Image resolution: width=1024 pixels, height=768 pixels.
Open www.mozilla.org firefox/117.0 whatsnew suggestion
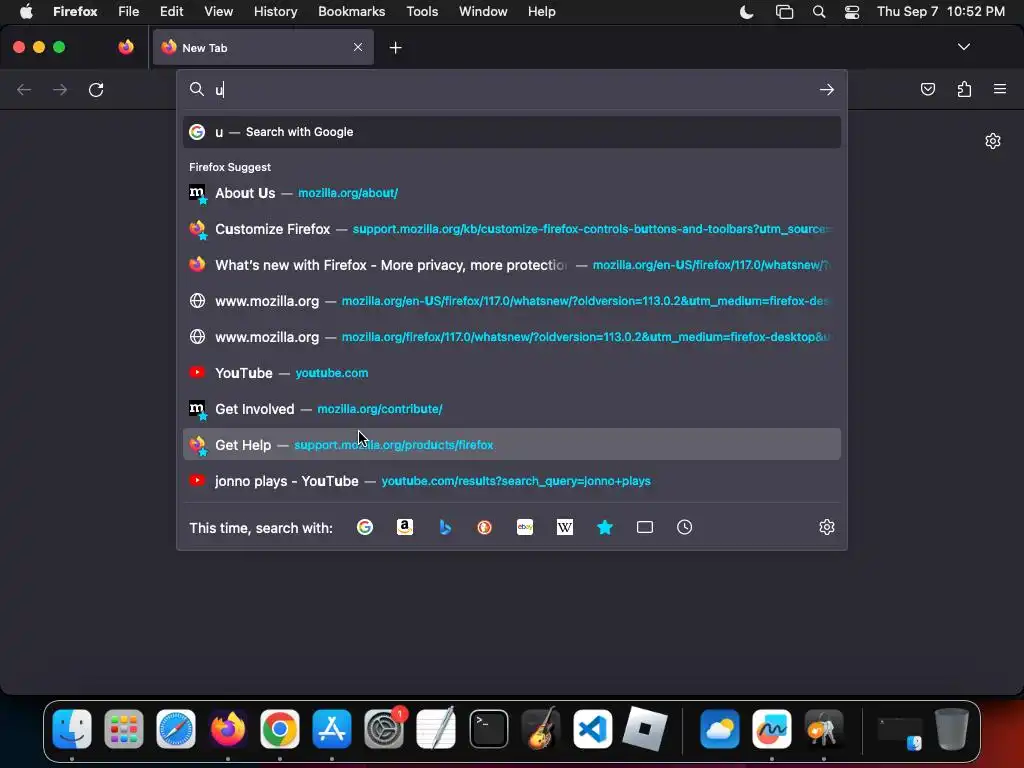pos(512,337)
